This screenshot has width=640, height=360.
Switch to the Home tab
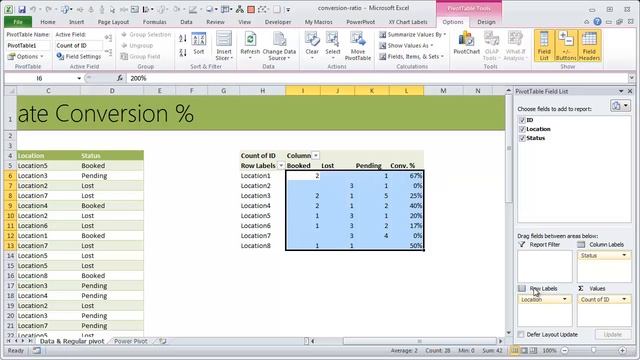click(48, 22)
